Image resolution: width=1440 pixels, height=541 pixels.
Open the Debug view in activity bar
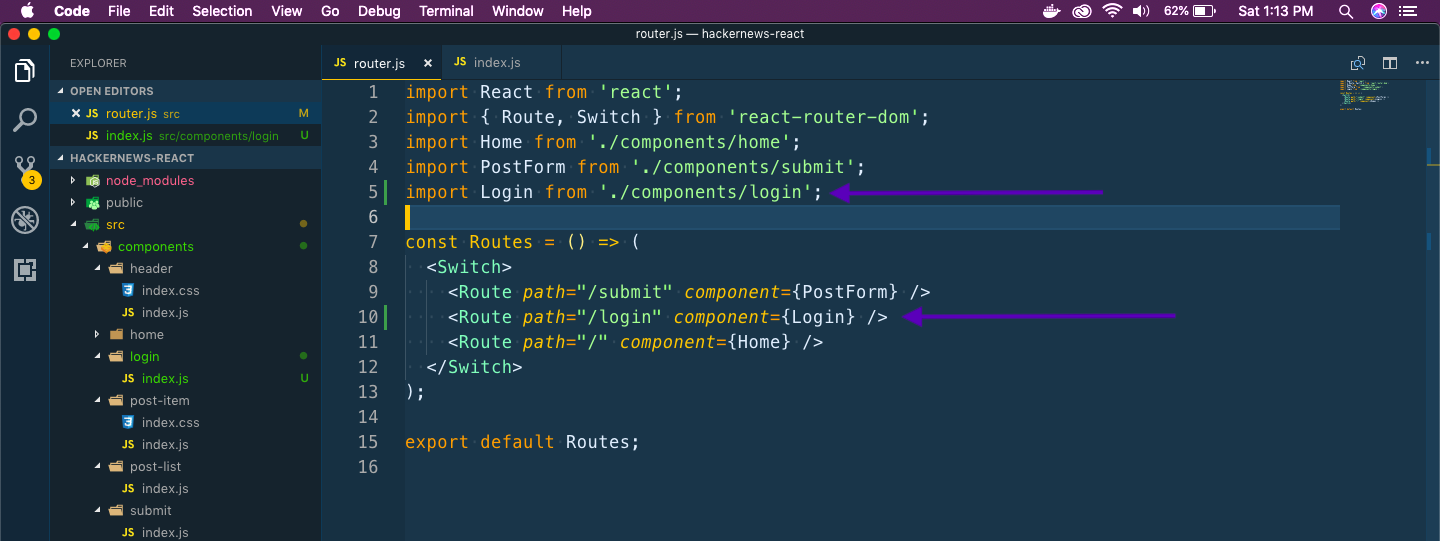(25, 221)
